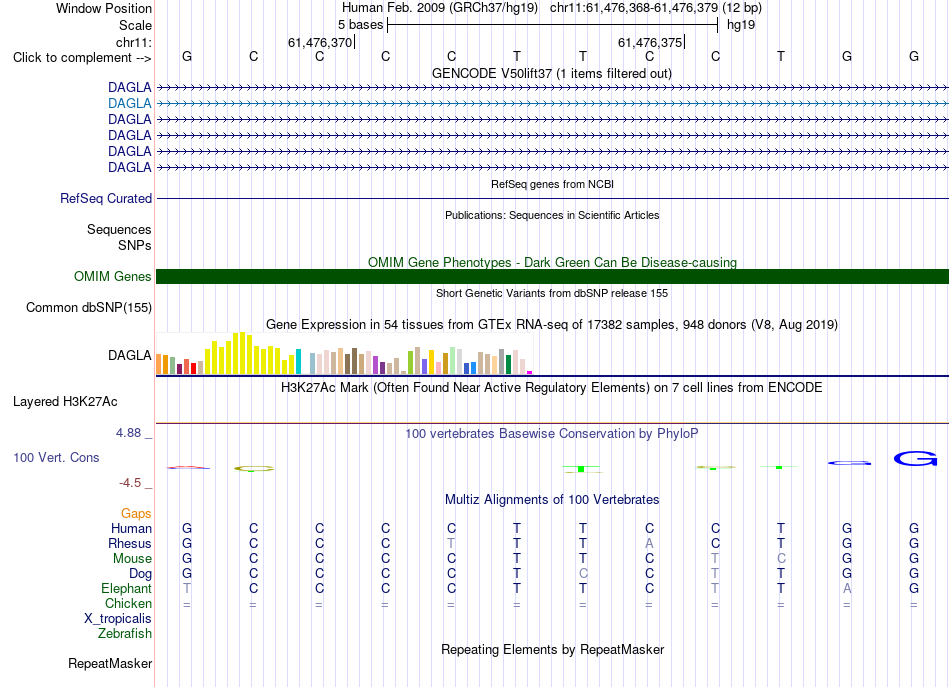Click the 'A' base in the Rhesus row
Screen dimensions: 950x687
(x=649, y=544)
